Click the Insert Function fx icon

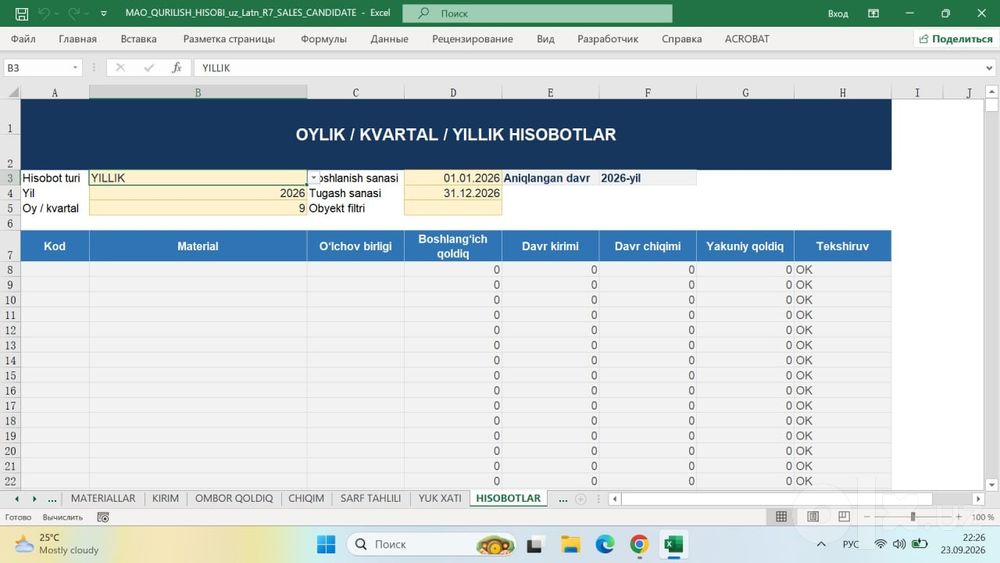(177, 68)
